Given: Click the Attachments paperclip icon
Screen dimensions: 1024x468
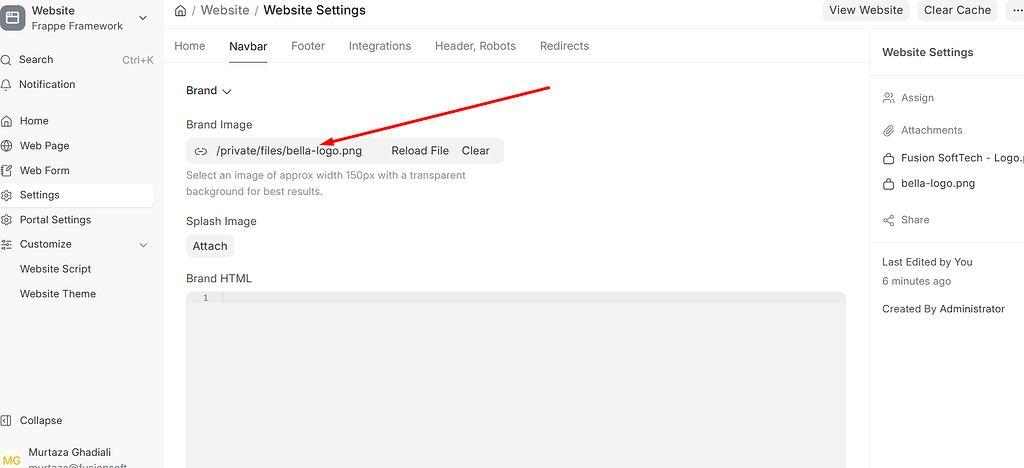Looking at the screenshot, I should pos(888,131).
